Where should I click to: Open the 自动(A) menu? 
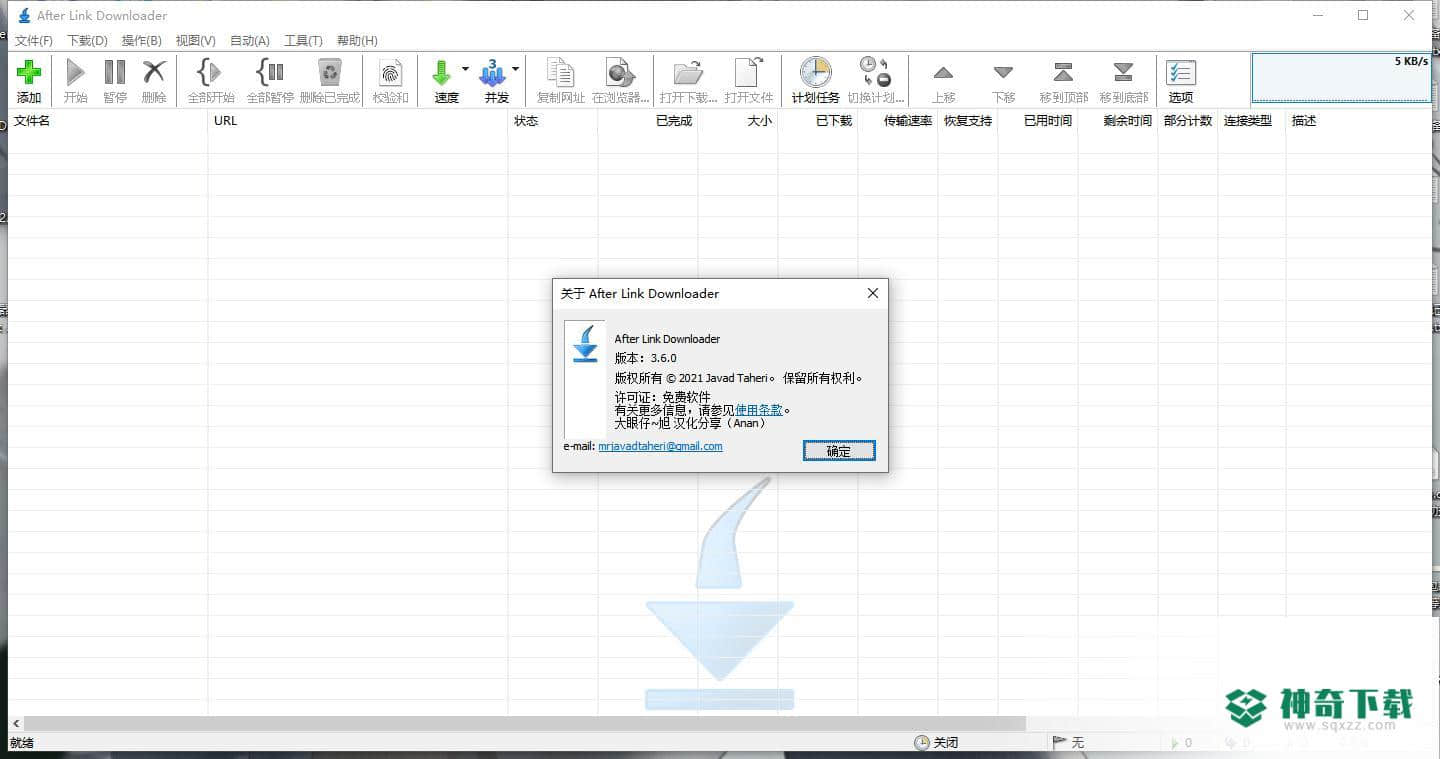click(x=249, y=41)
